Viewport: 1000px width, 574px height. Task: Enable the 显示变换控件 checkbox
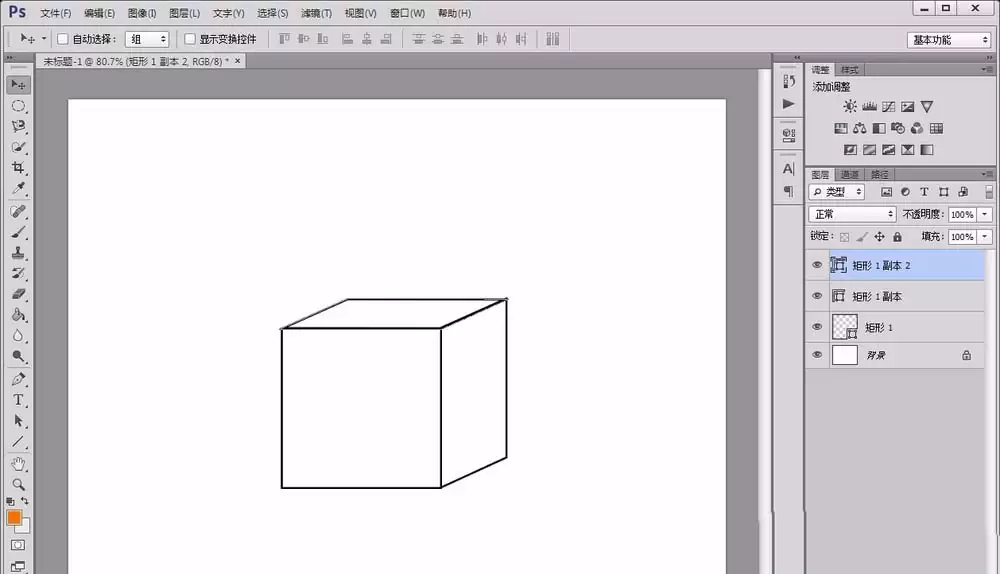pos(189,39)
